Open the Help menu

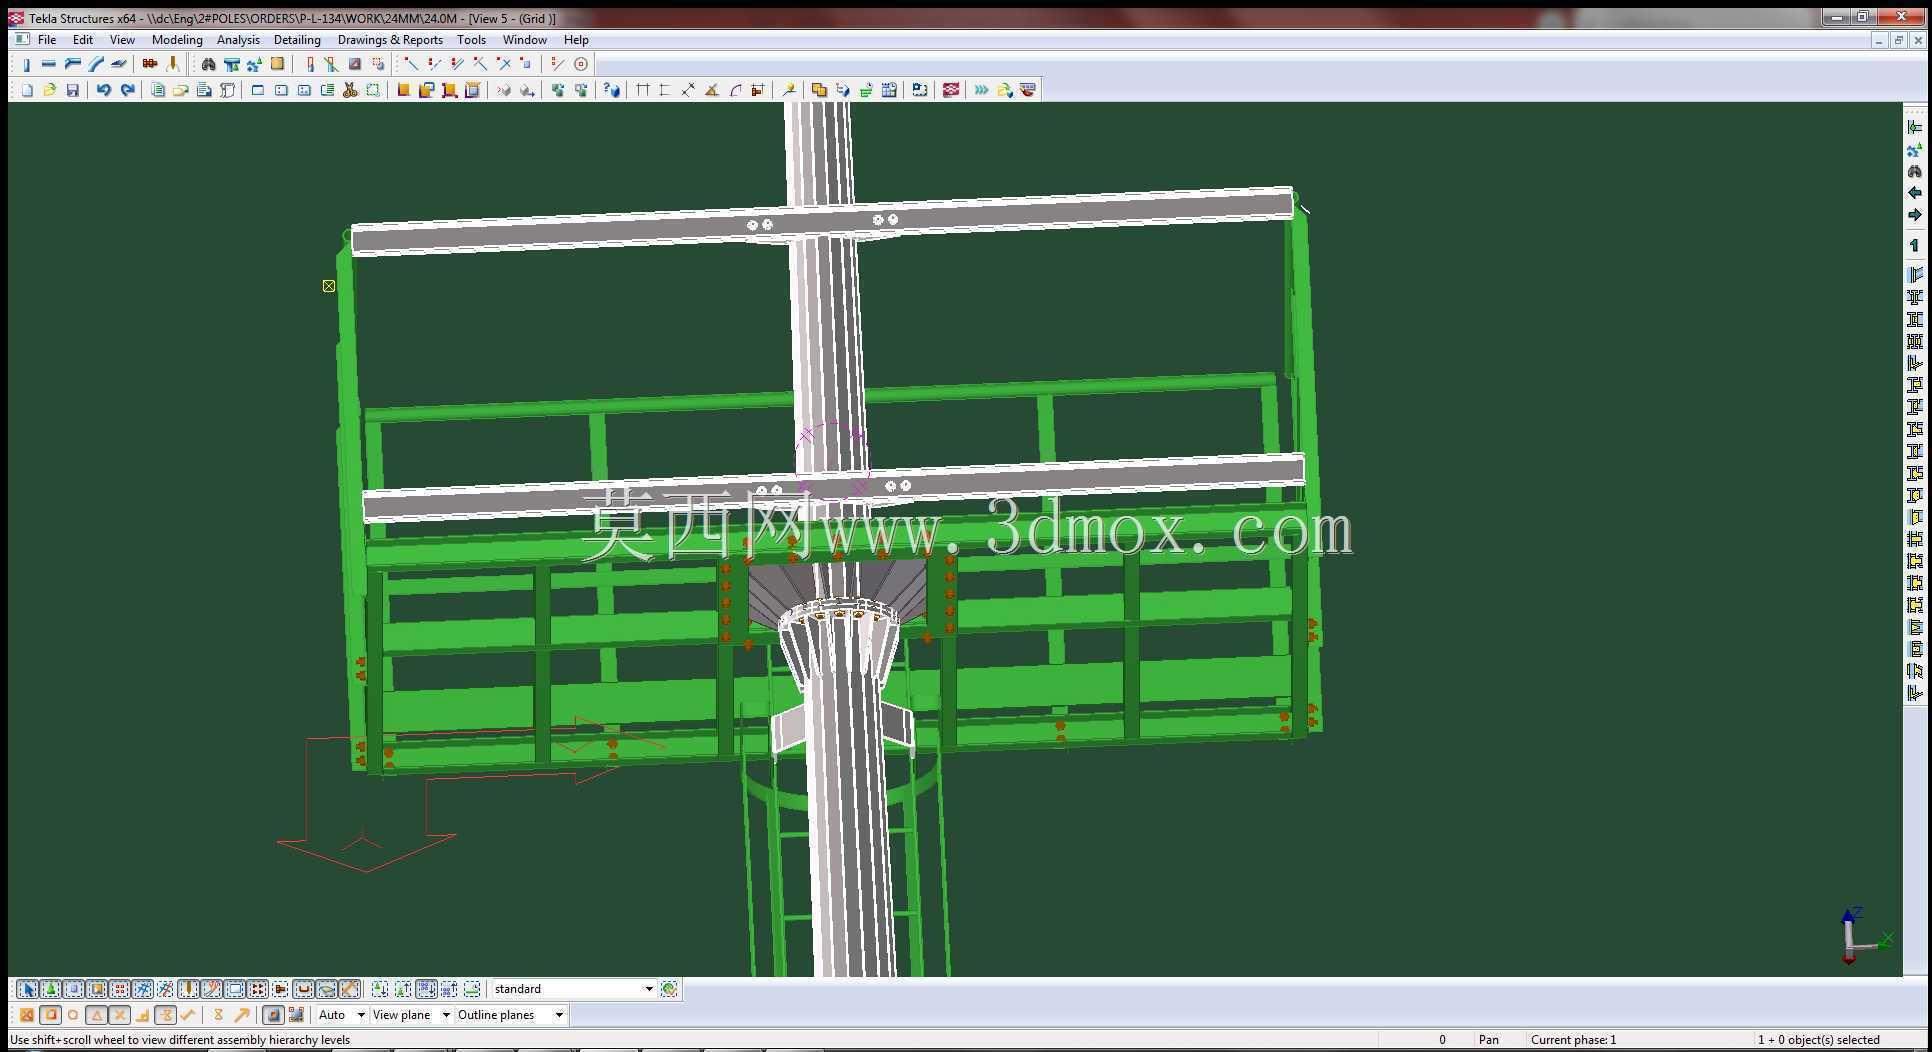coord(576,40)
